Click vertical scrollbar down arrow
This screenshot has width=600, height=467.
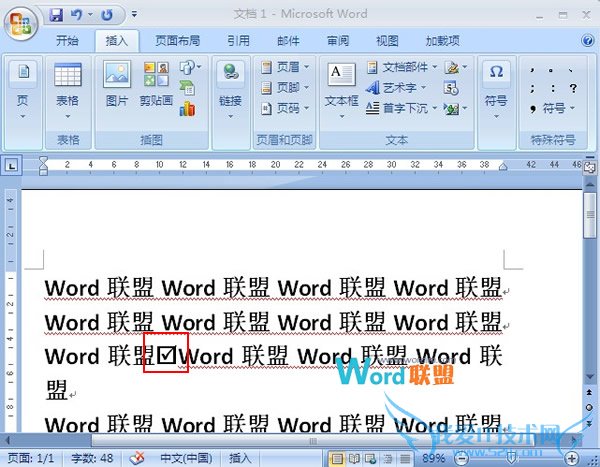[x=590, y=377]
